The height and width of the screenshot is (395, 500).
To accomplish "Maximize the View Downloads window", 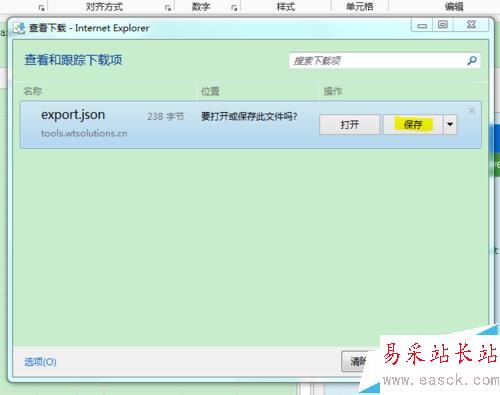I will click(x=443, y=25).
